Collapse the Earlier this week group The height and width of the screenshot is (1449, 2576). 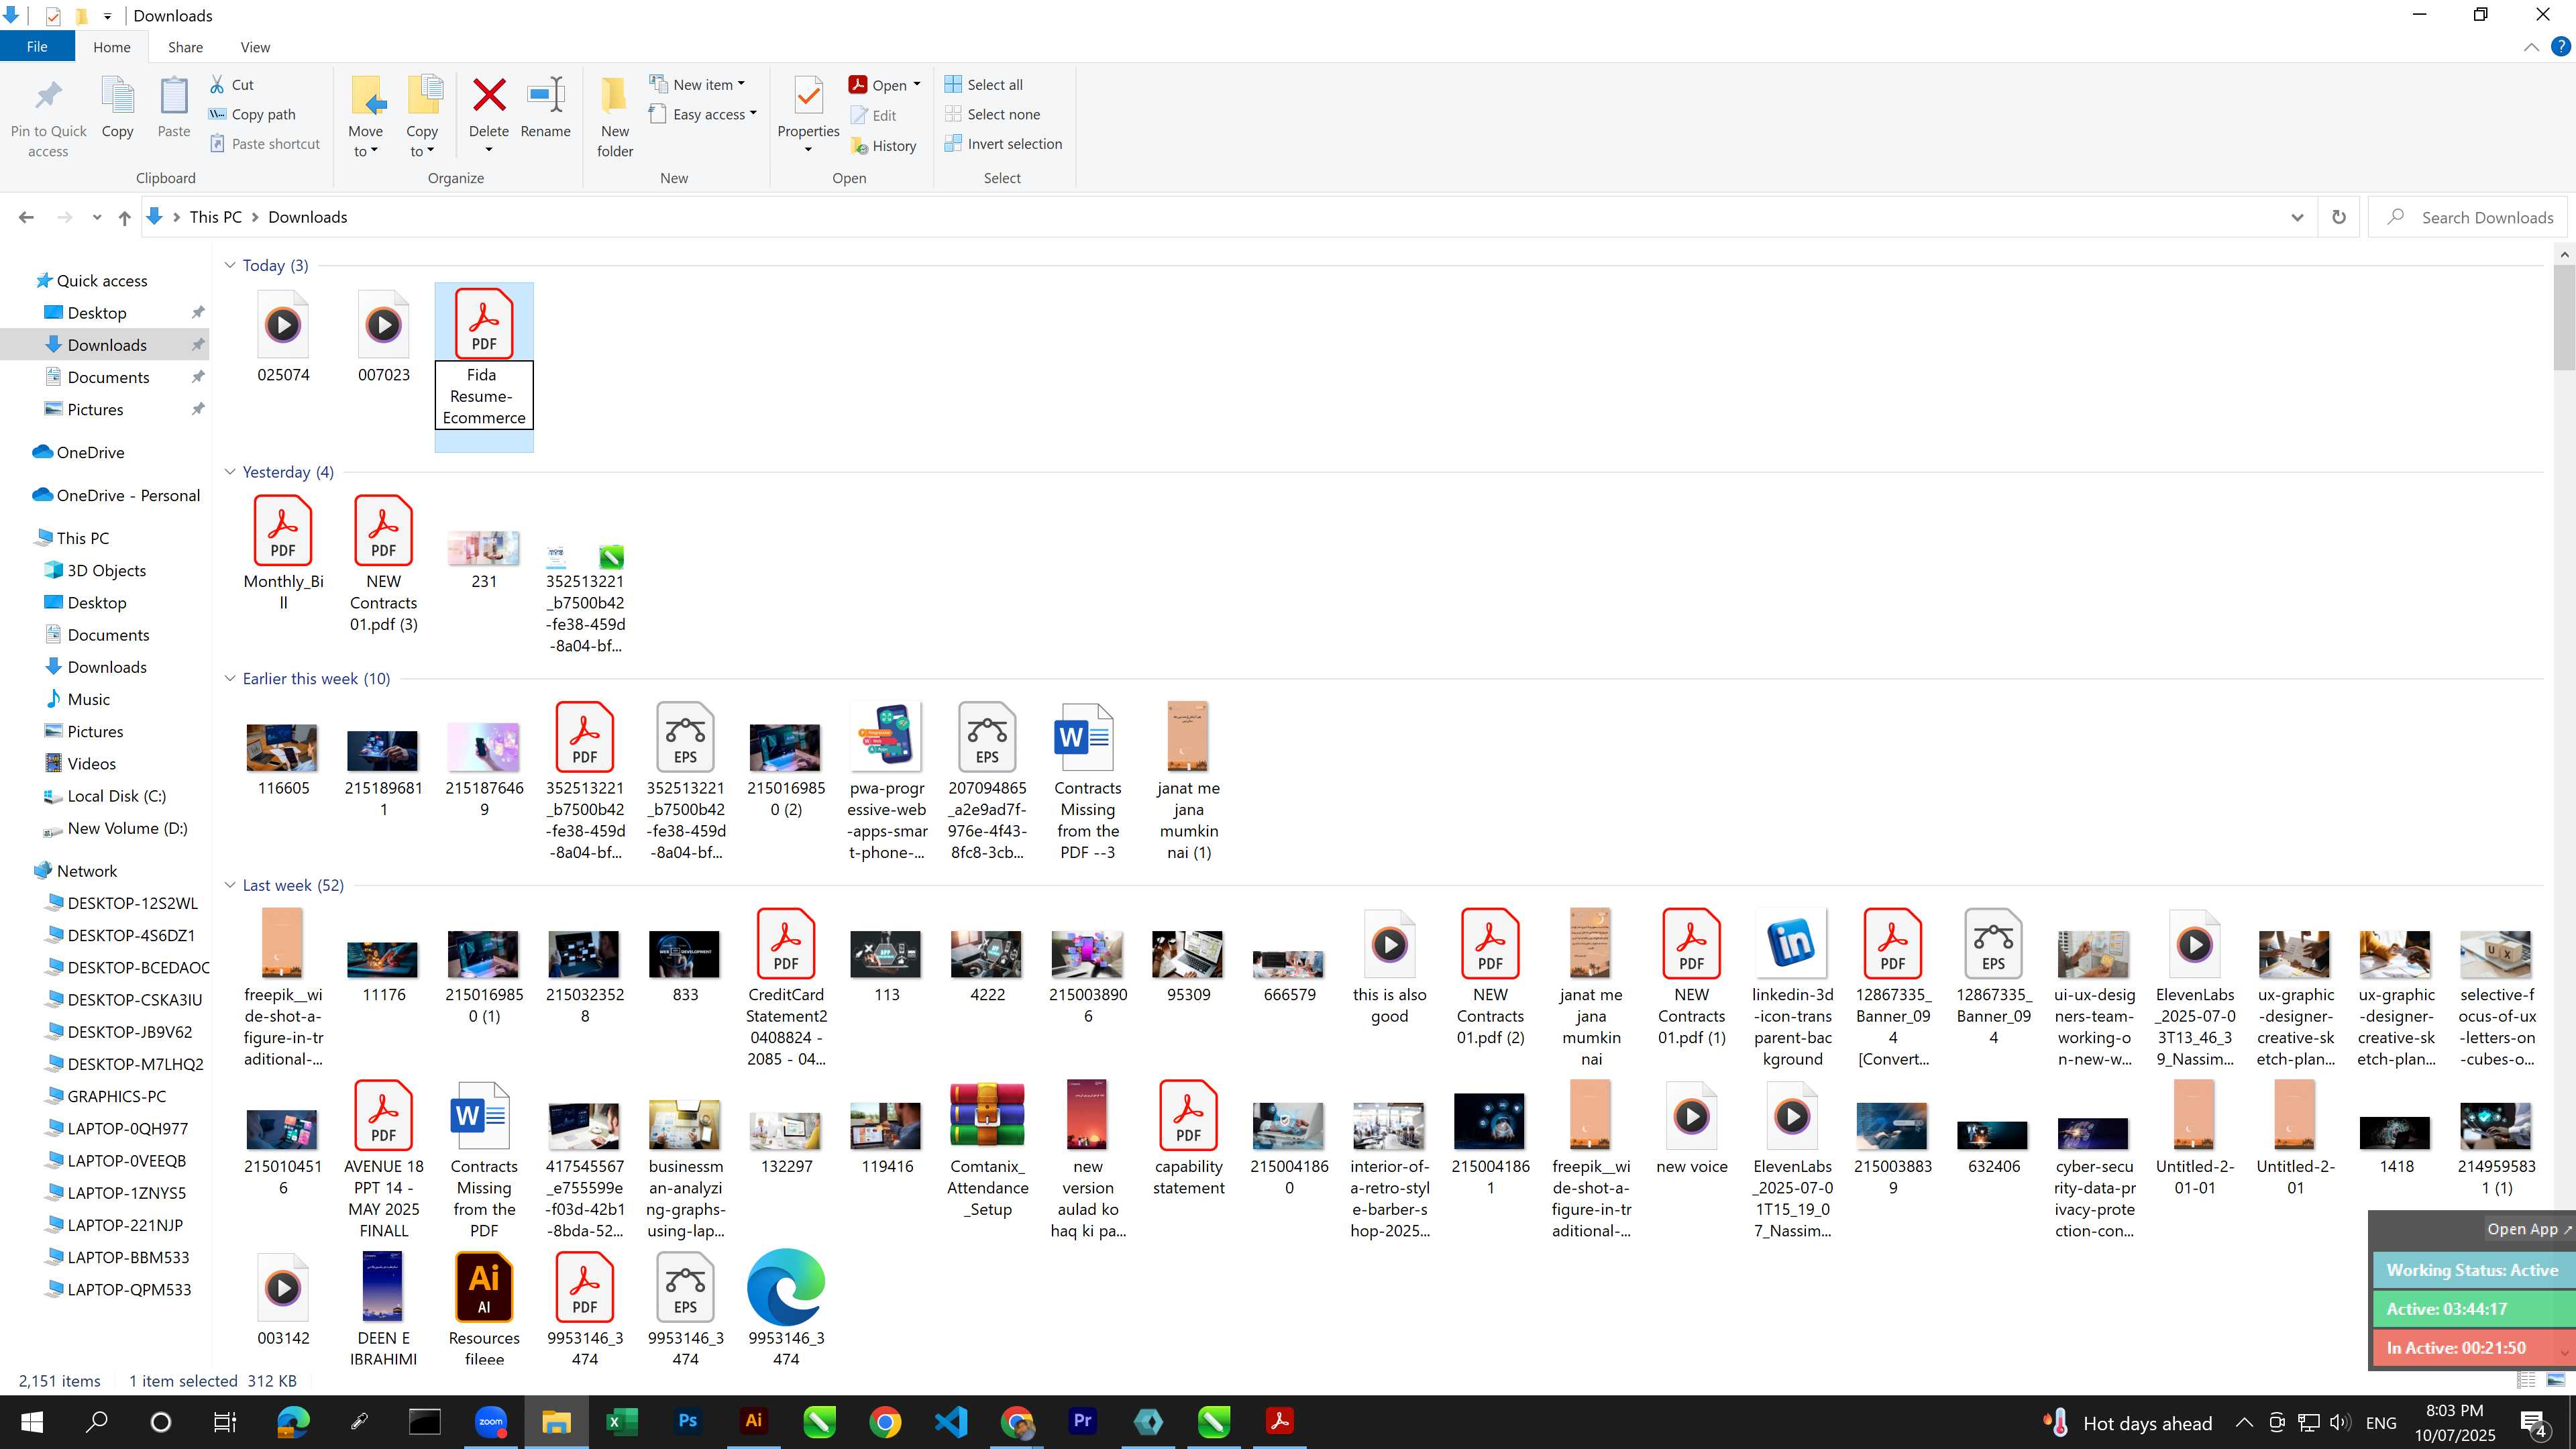tap(230, 678)
